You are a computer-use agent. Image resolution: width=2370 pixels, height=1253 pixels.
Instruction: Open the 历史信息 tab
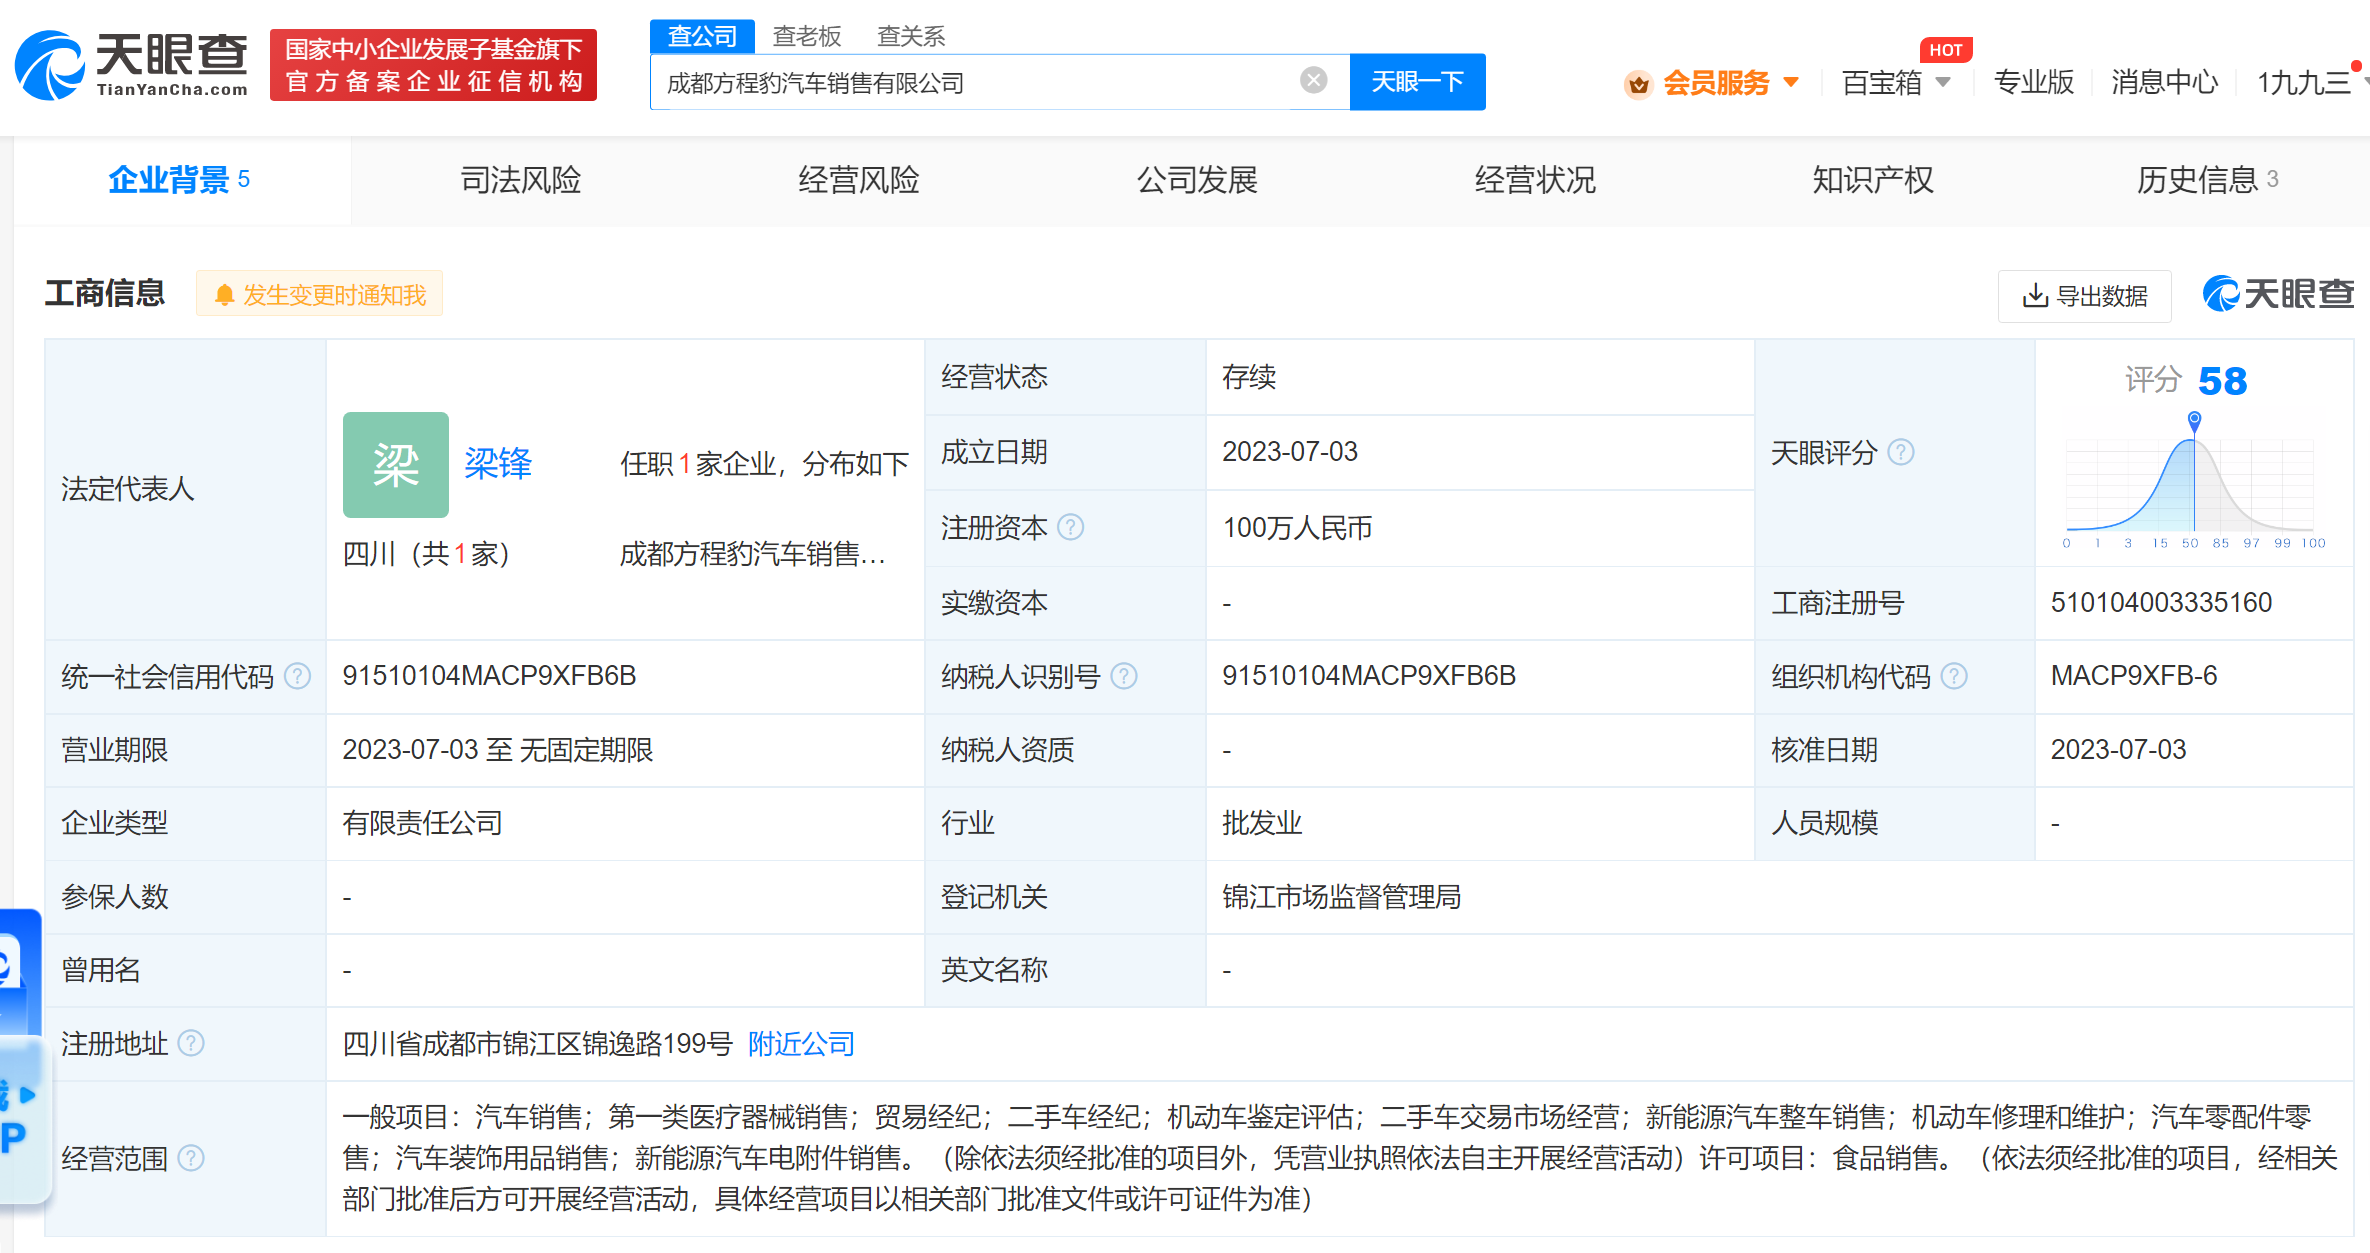tap(2207, 180)
